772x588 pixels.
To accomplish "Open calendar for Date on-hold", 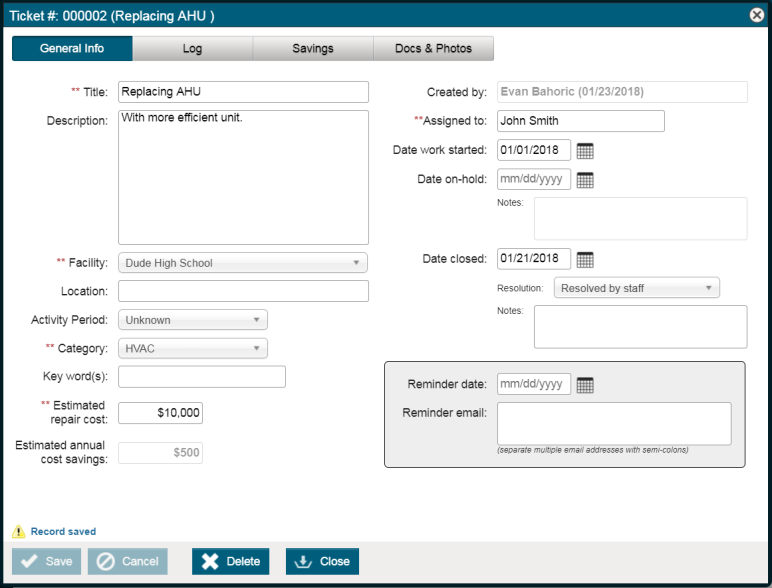I will (584, 180).
